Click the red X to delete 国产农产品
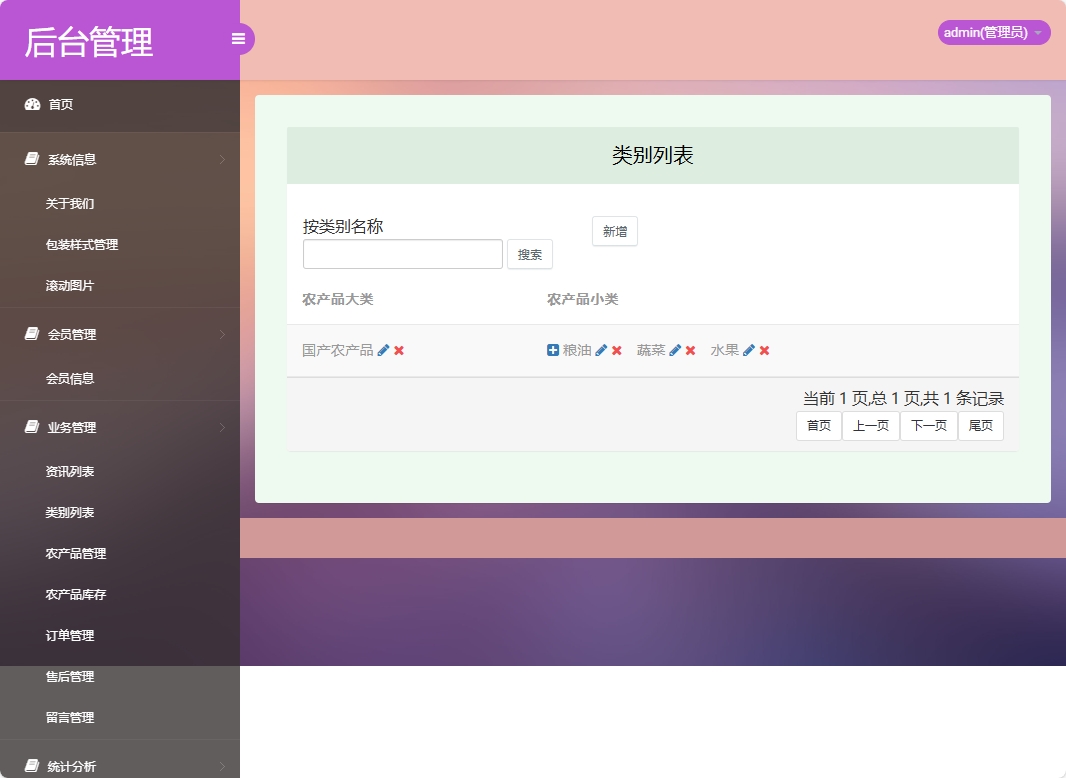 398,350
